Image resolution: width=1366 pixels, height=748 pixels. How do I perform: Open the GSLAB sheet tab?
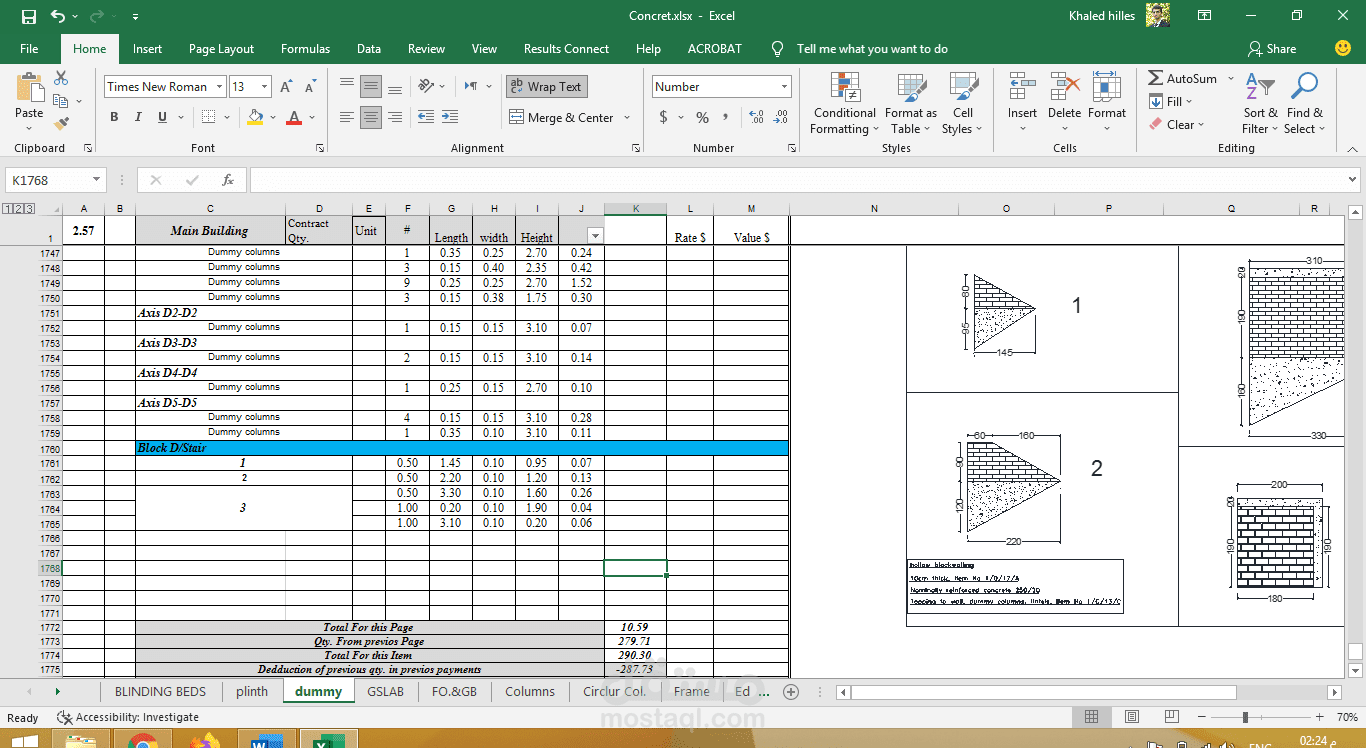coord(386,691)
